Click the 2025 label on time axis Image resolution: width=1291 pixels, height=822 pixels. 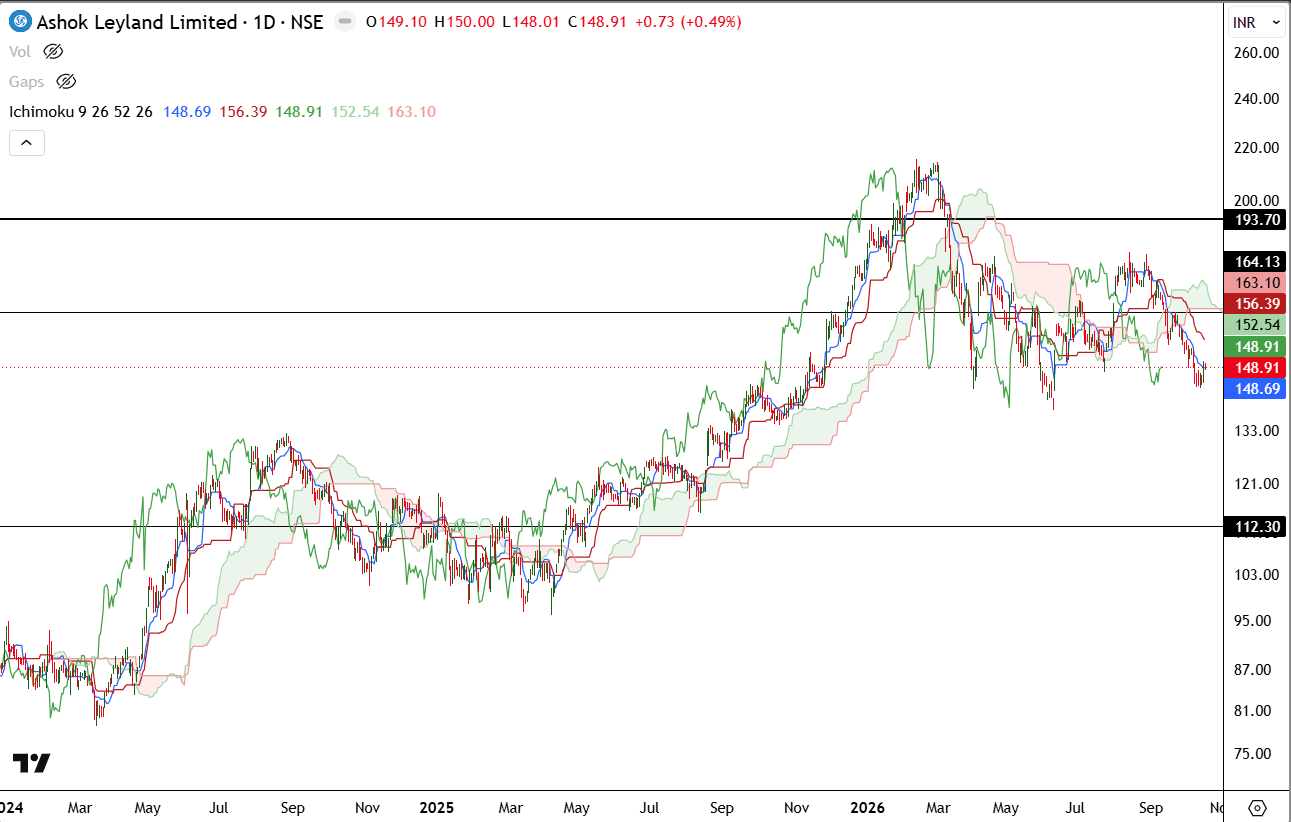[436, 807]
